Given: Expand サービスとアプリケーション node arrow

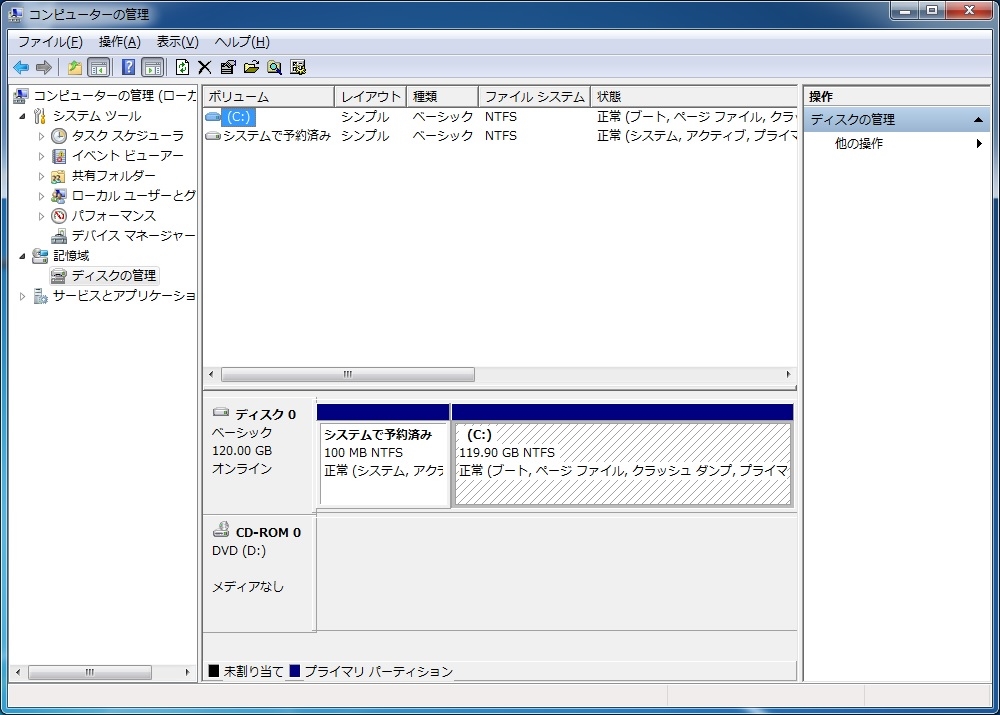Looking at the screenshot, I should [22, 296].
